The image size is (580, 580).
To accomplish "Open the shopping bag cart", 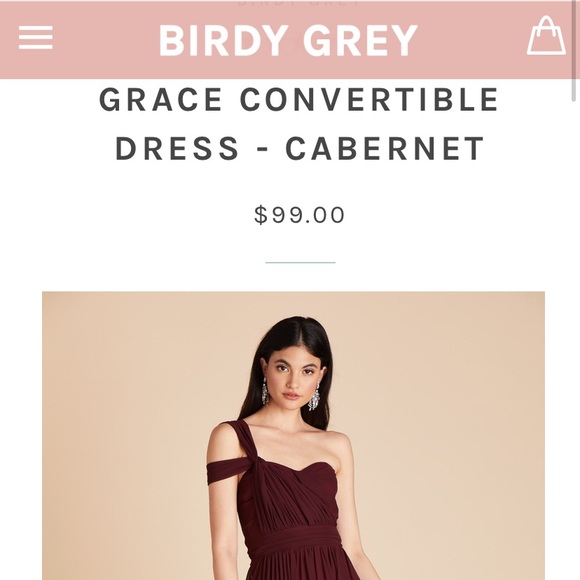I will (546, 36).
